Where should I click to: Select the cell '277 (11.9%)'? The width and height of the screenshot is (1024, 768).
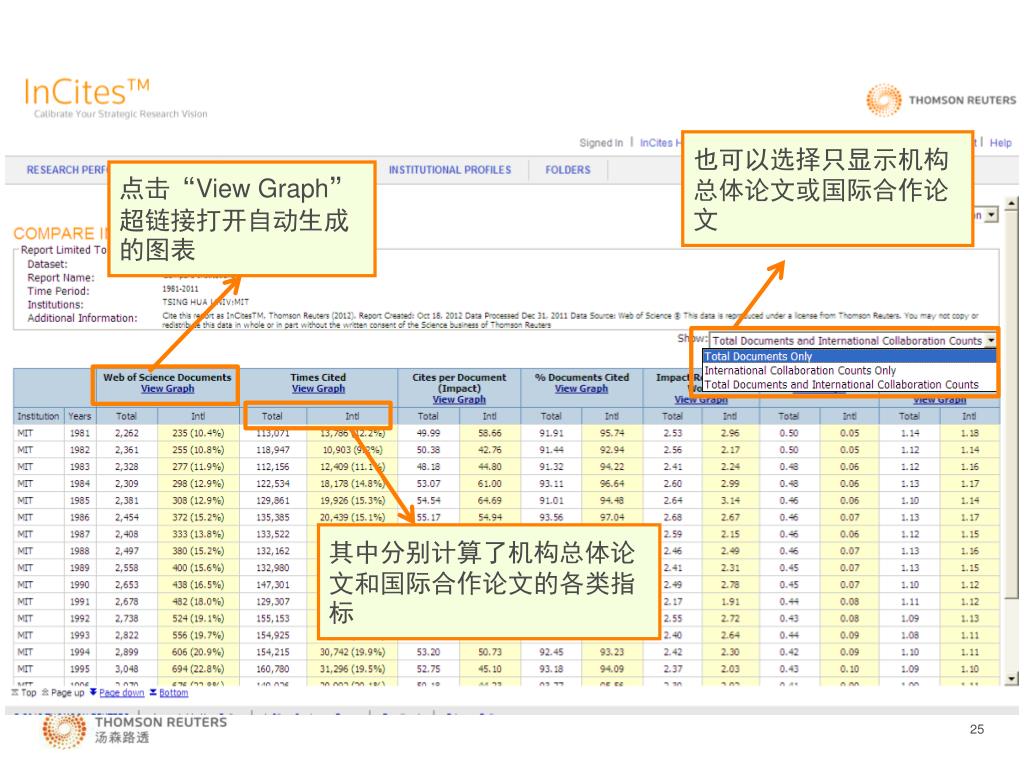click(x=198, y=467)
